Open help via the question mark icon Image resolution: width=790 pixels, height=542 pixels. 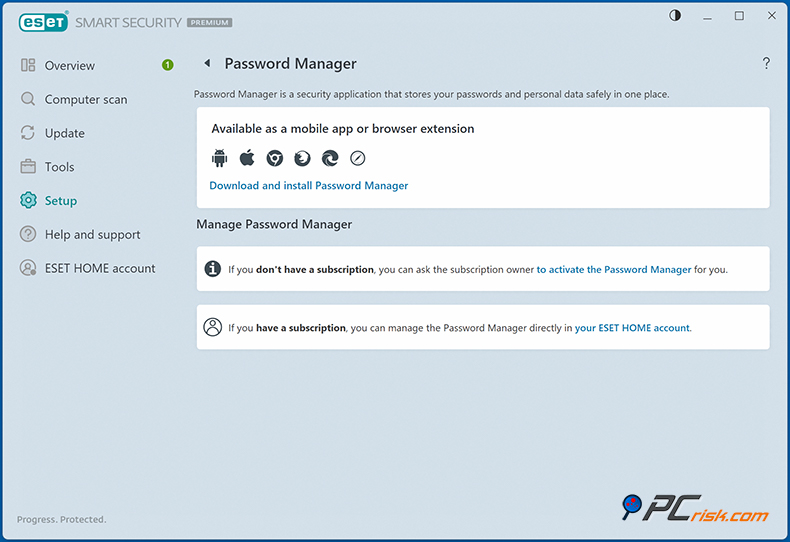pyautogui.click(x=766, y=64)
